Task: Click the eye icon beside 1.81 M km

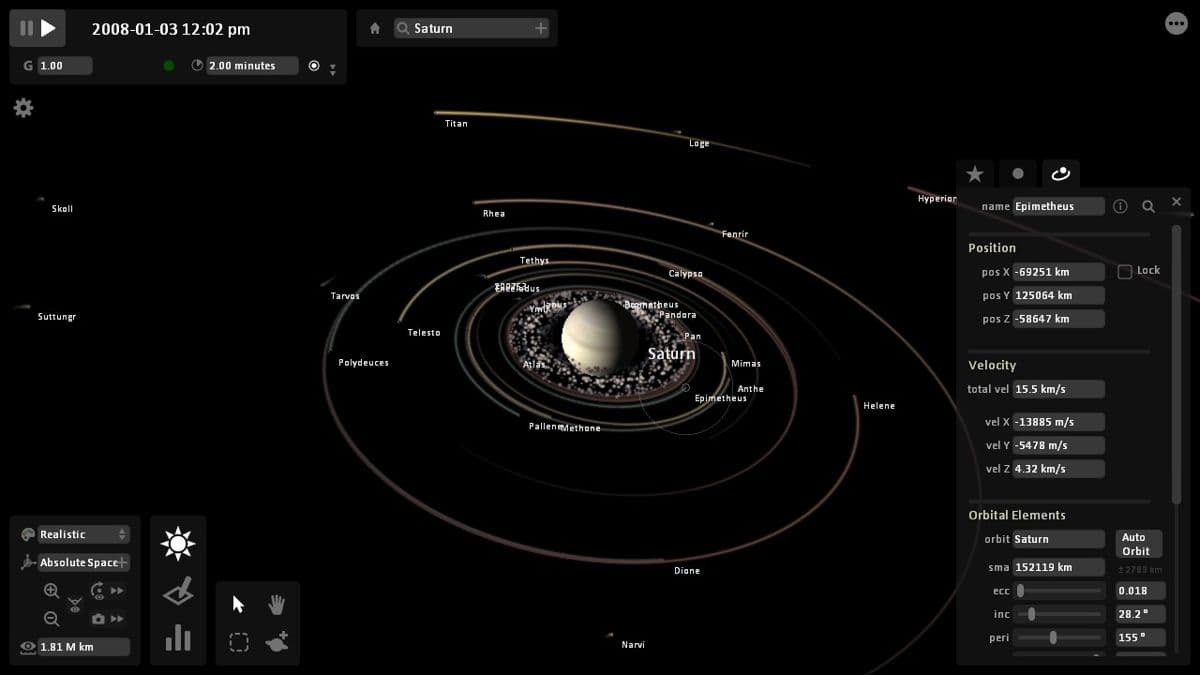Action: tap(27, 647)
